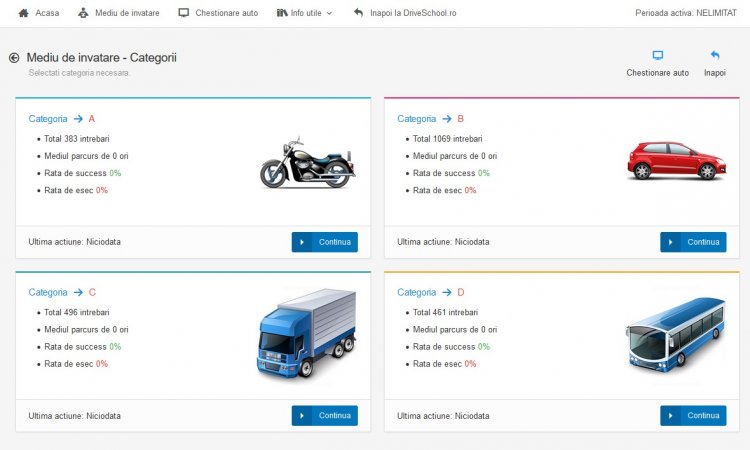This screenshot has height=450, width=750.
Task: Click 'Rata de esec 0%' in Category C
Action: 76,364
